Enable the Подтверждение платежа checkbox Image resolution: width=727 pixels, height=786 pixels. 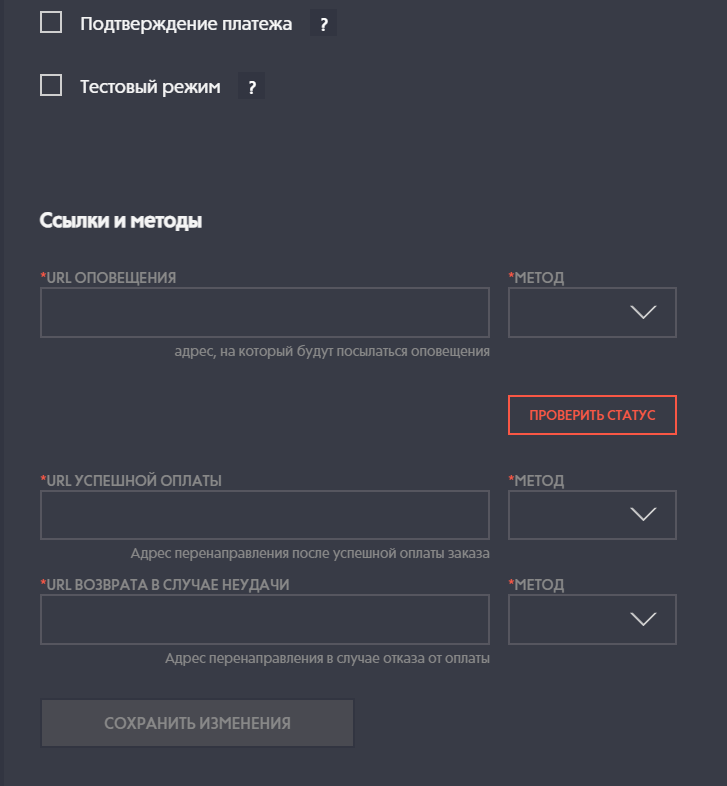(x=51, y=23)
